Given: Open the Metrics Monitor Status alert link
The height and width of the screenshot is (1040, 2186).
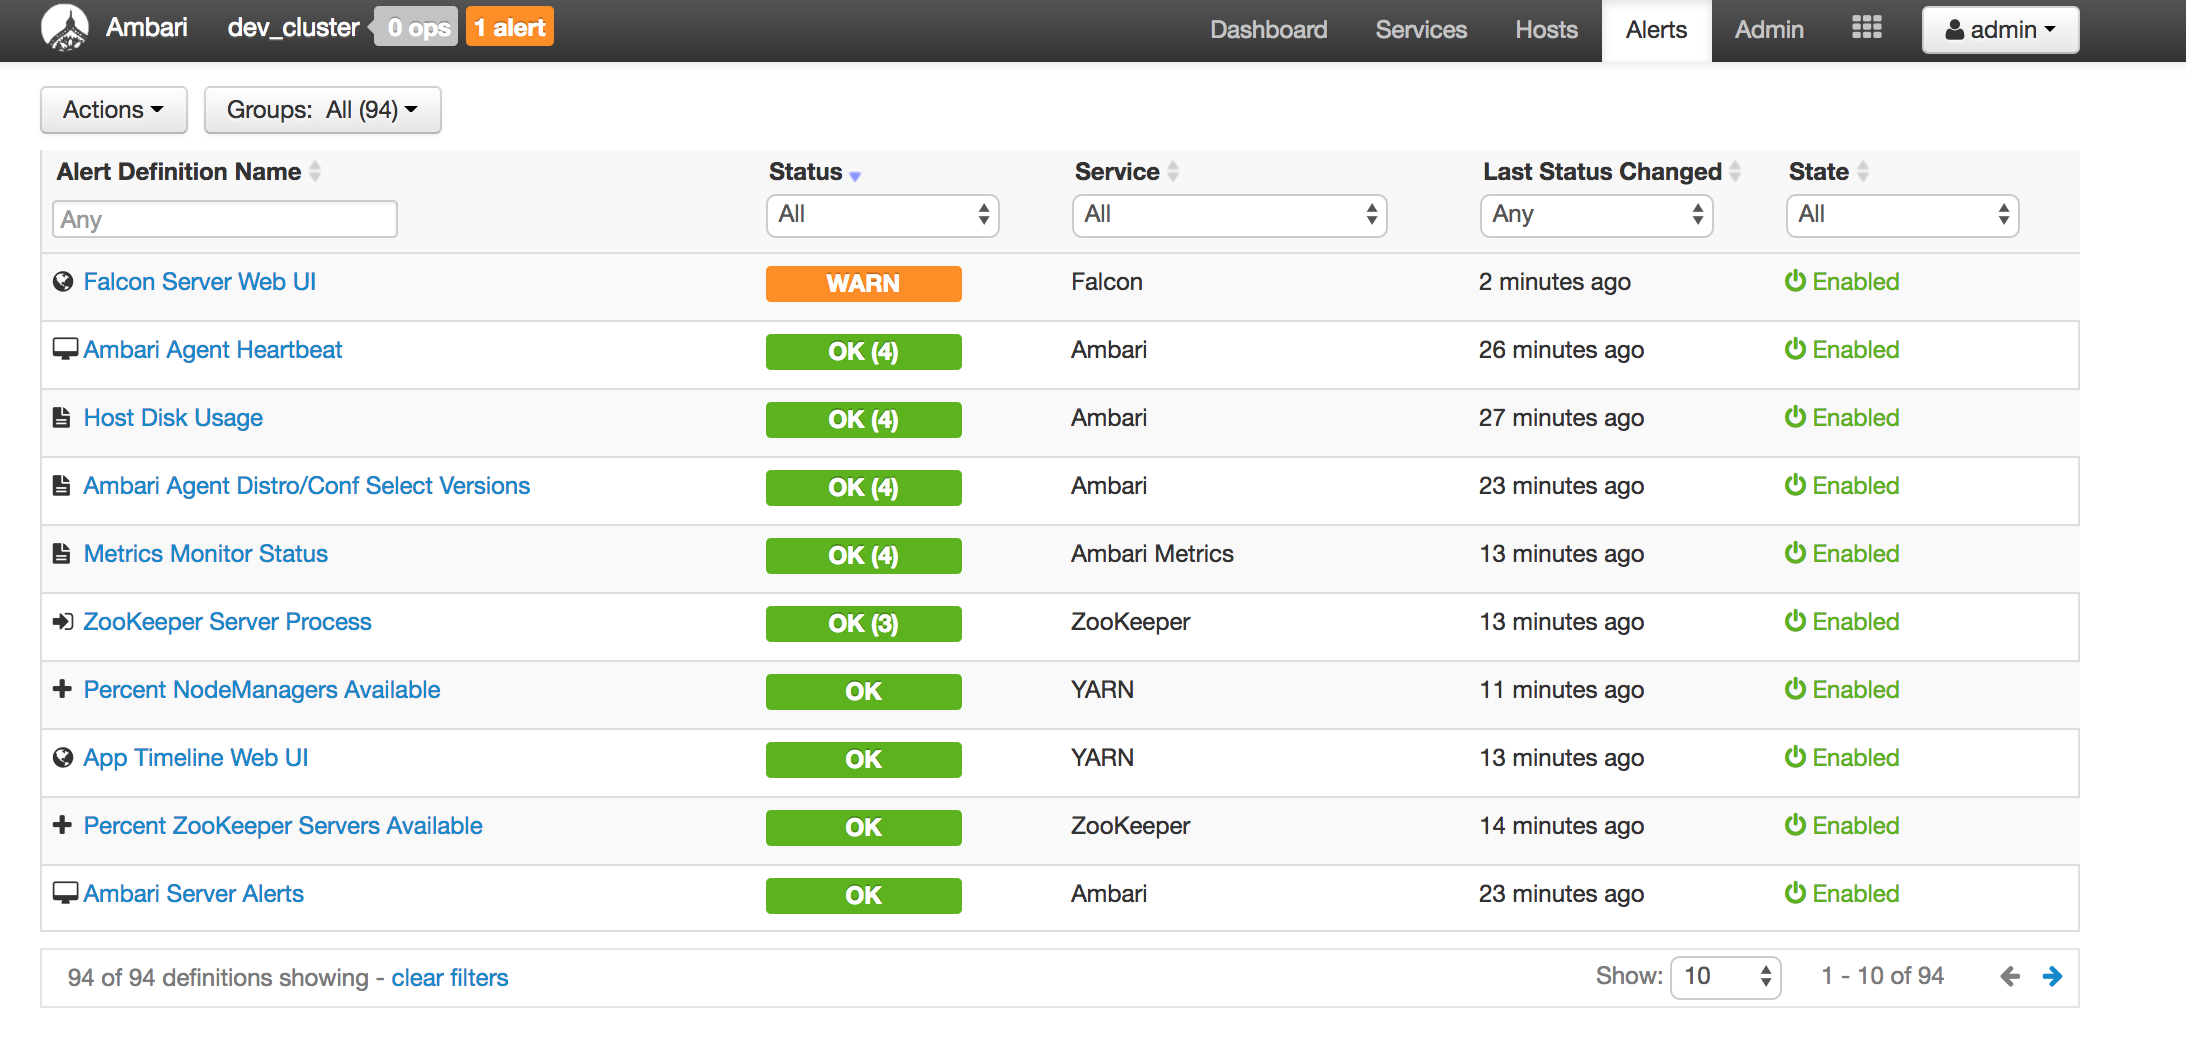Looking at the screenshot, I should [x=205, y=554].
